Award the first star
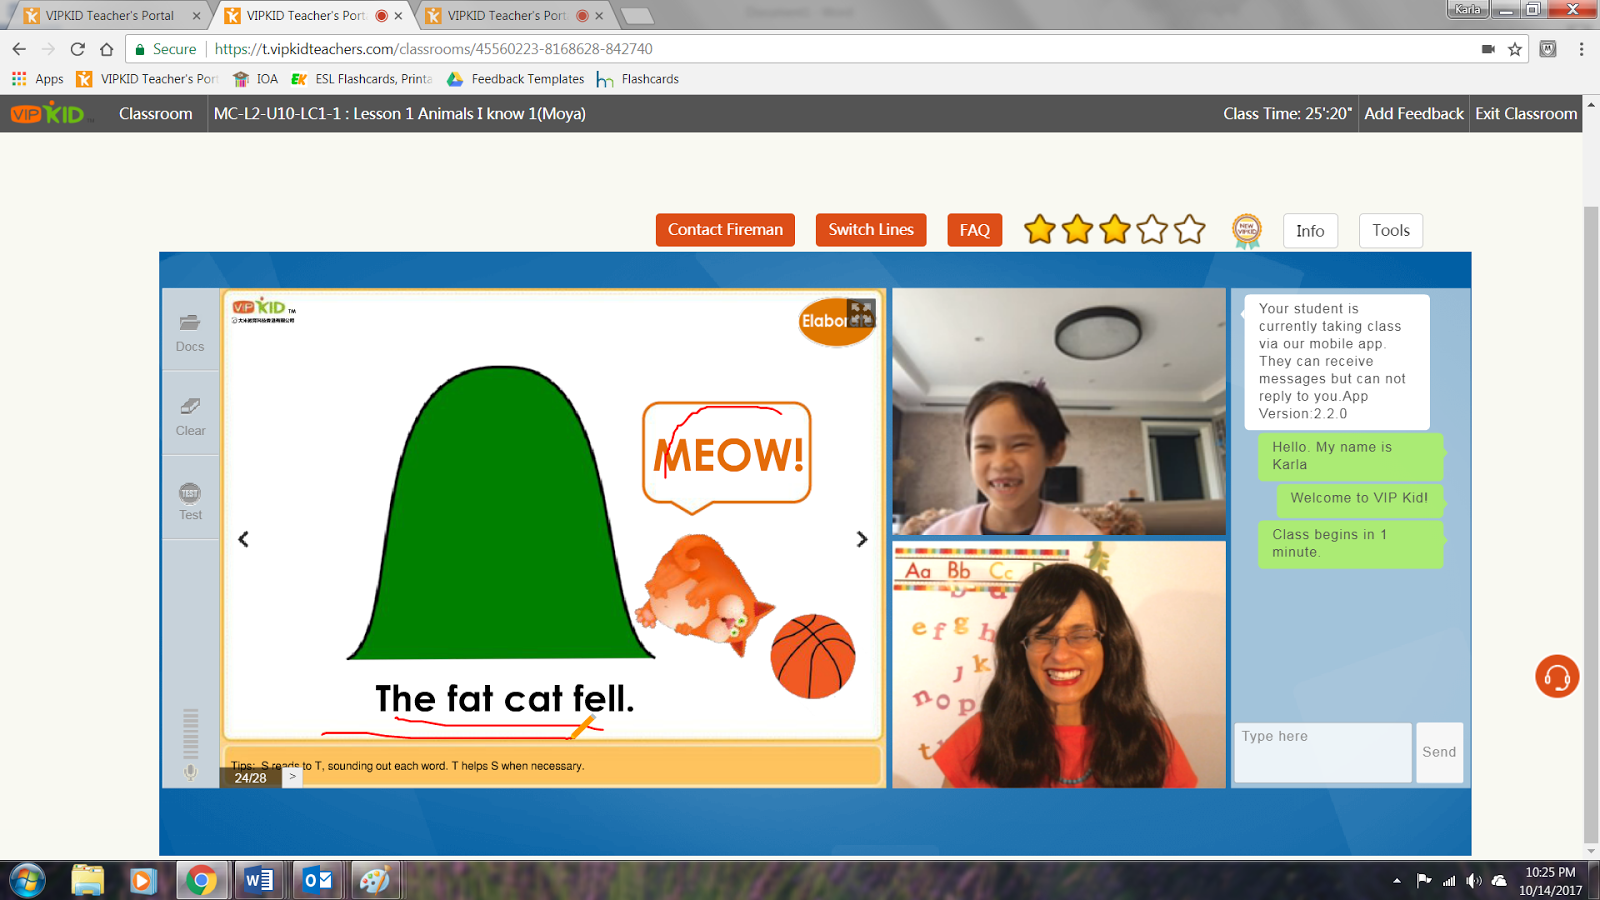The width and height of the screenshot is (1600, 900). click(1040, 230)
